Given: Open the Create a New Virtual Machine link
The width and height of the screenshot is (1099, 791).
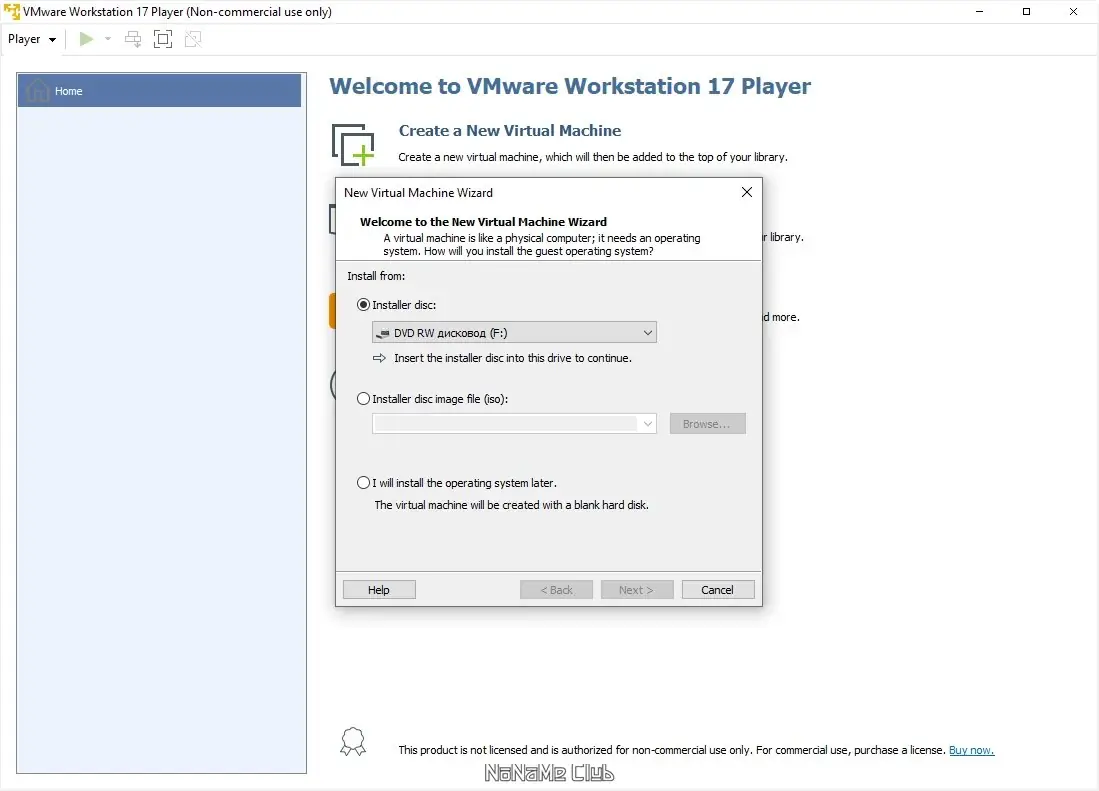Looking at the screenshot, I should pyautogui.click(x=510, y=130).
